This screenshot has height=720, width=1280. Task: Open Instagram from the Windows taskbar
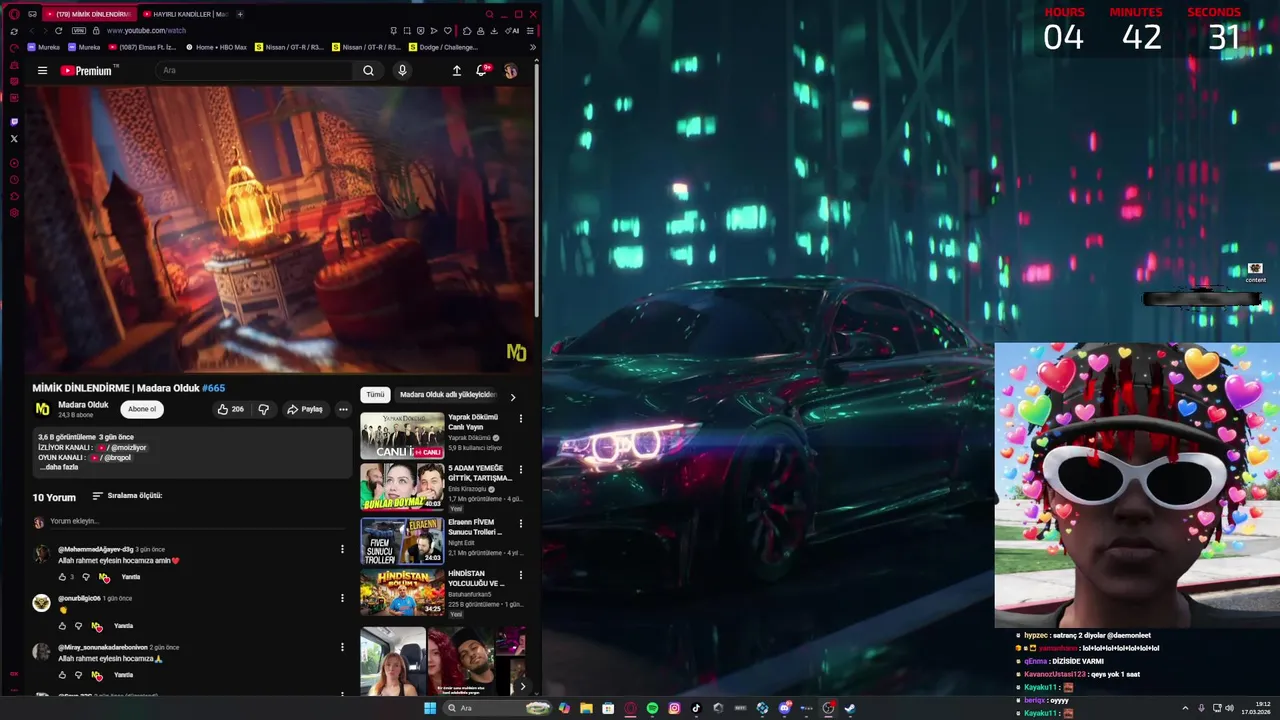674,708
